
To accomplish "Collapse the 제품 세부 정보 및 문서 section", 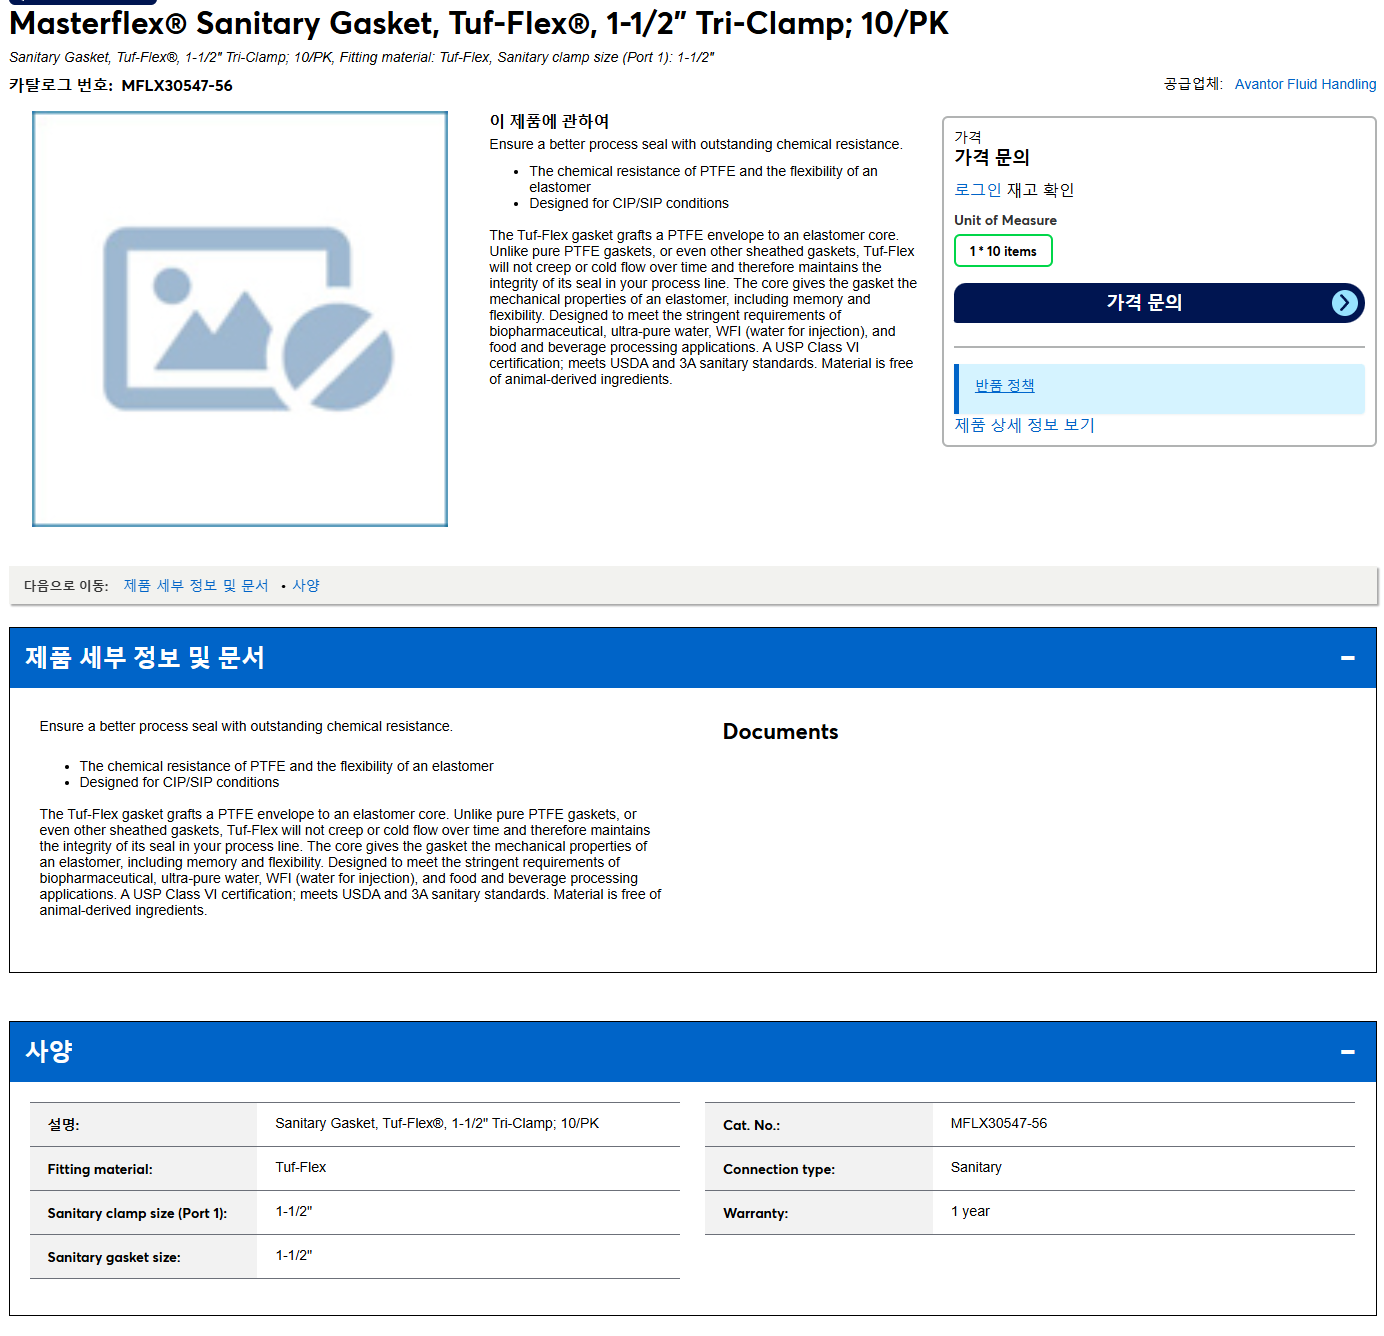I will 1347,658.
